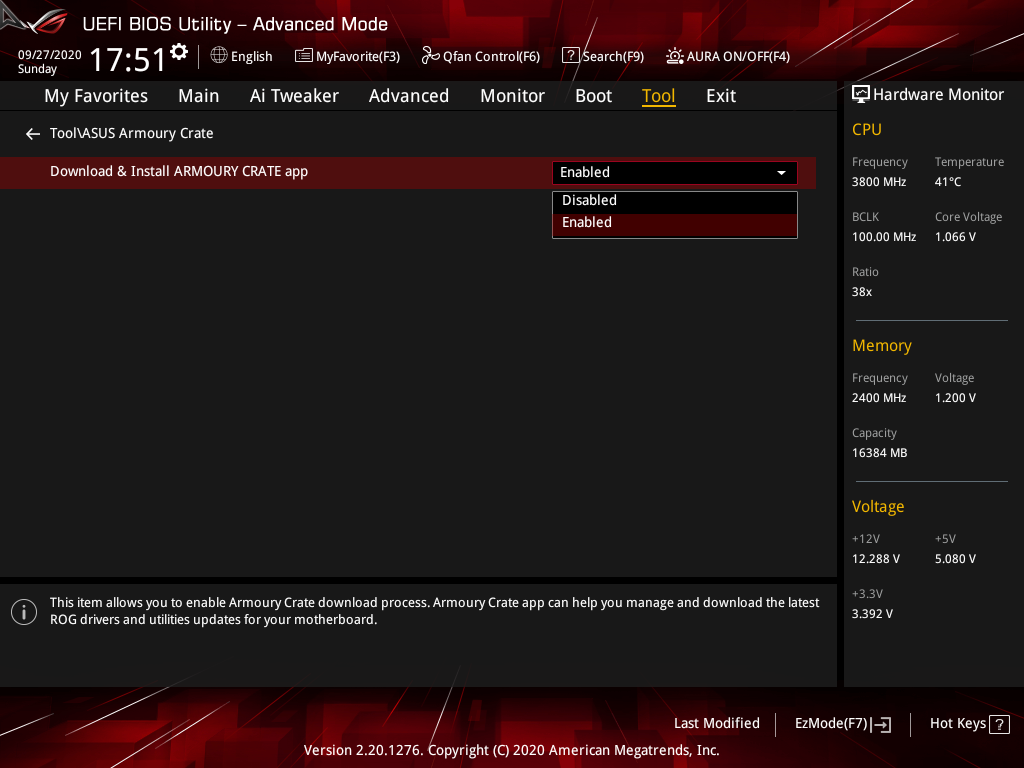1024x768 pixels.
Task: Click +3.3V value 3.392 V
Action: 872,614
